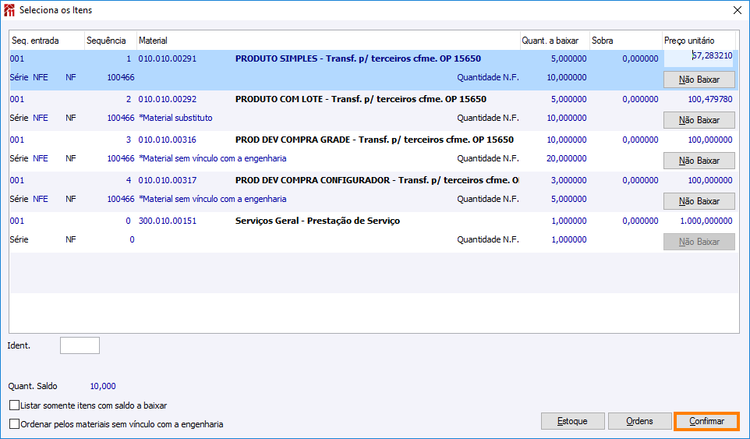Edit the Preço unitário field 57,283210
Image resolution: width=750 pixels, height=439 pixels.
[699, 57]
